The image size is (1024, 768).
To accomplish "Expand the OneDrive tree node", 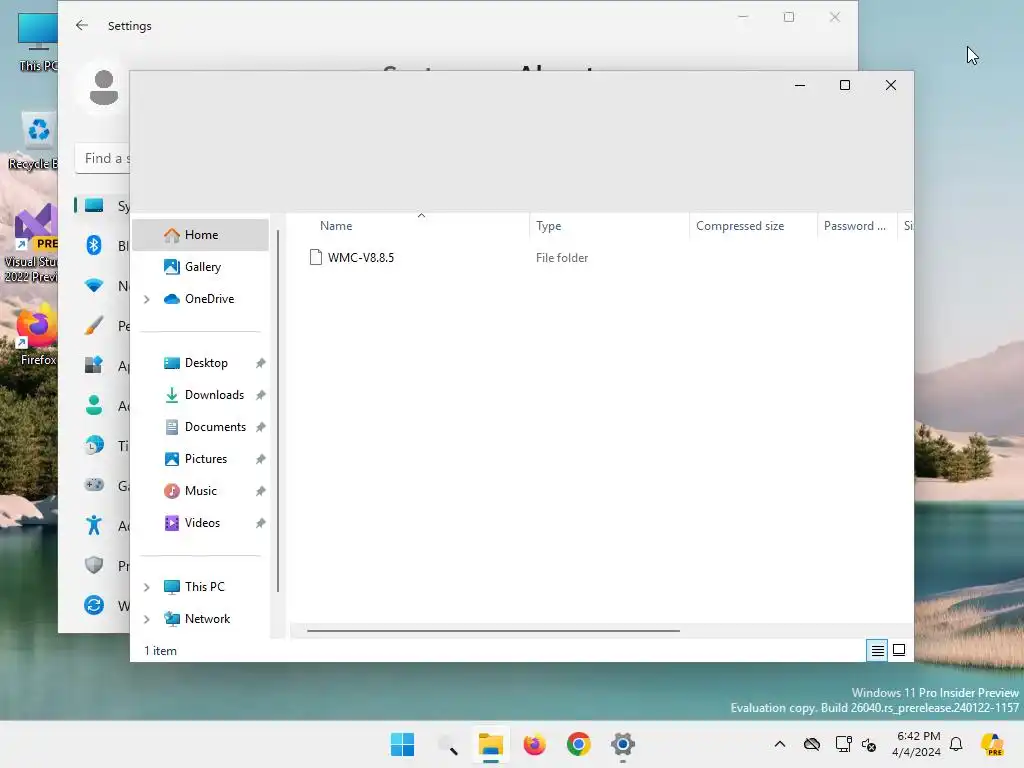I will pos(147,299).
